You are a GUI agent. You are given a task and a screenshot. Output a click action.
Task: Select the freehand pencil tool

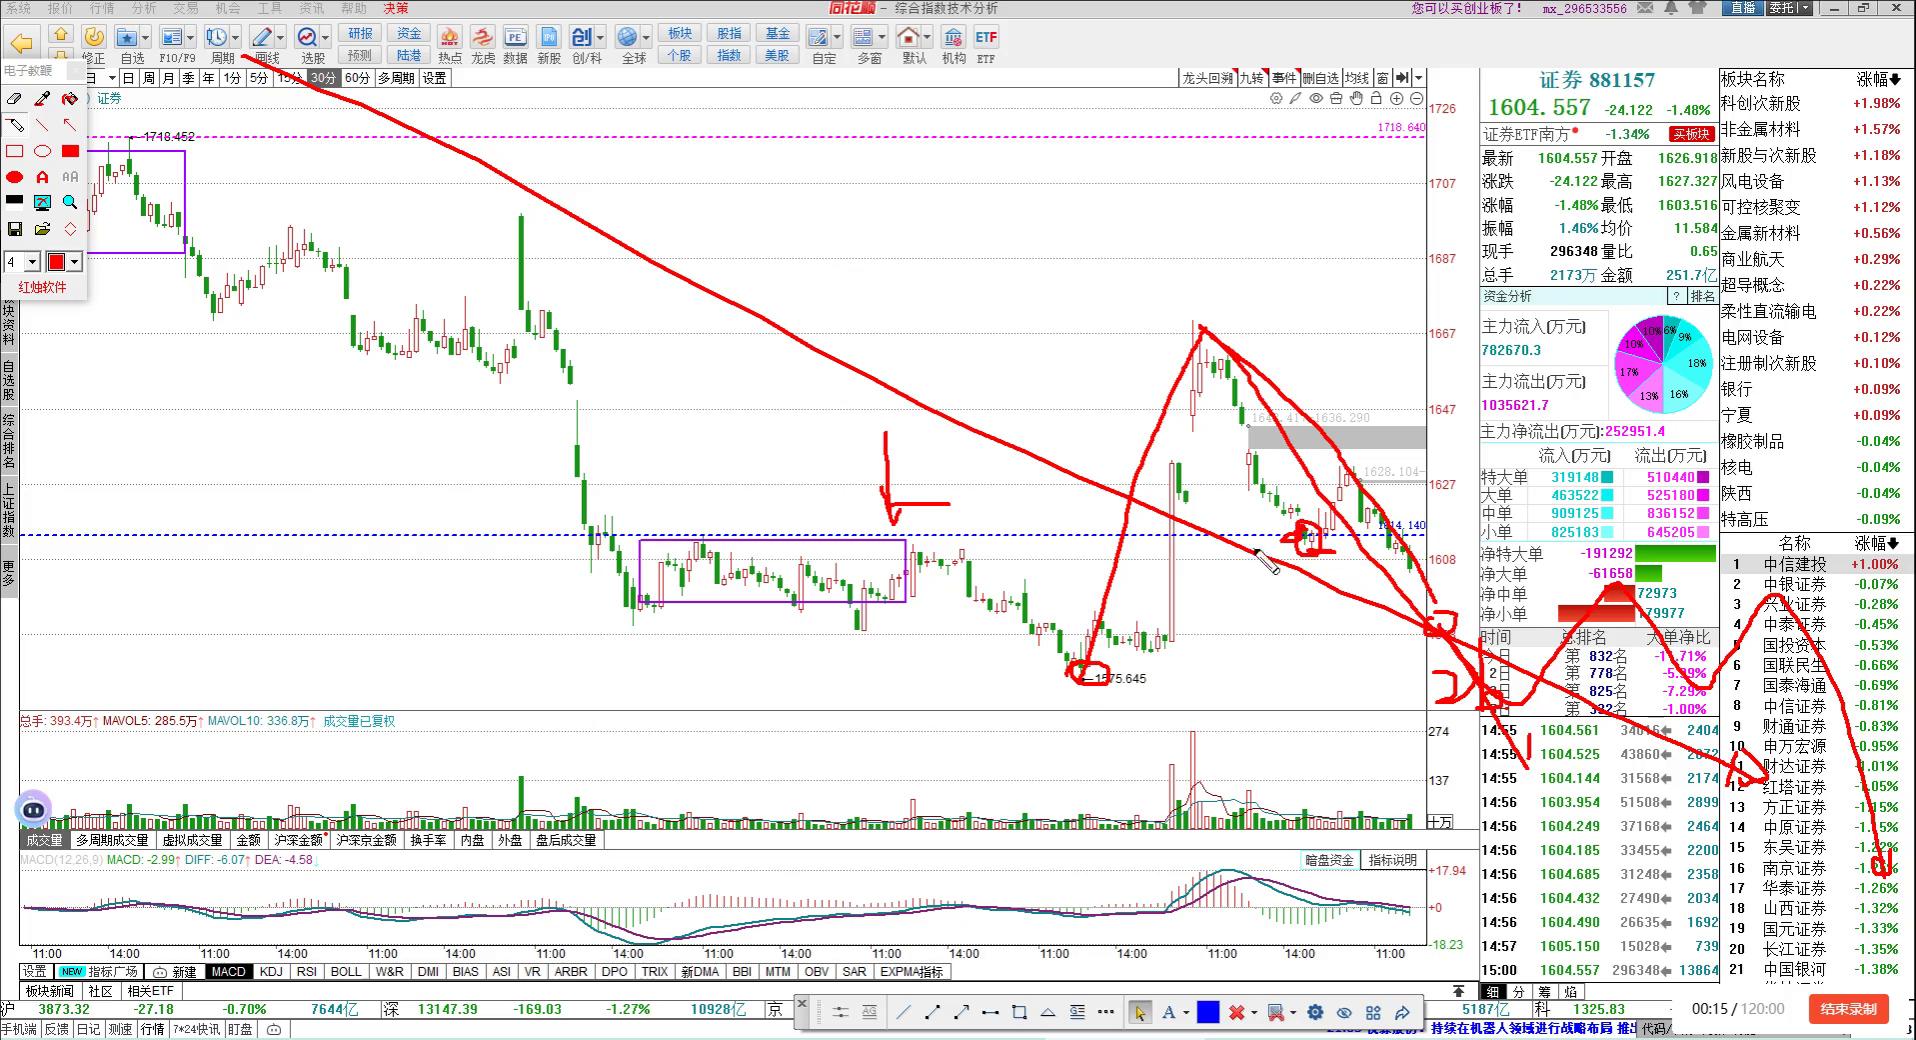tap(15, 125)
